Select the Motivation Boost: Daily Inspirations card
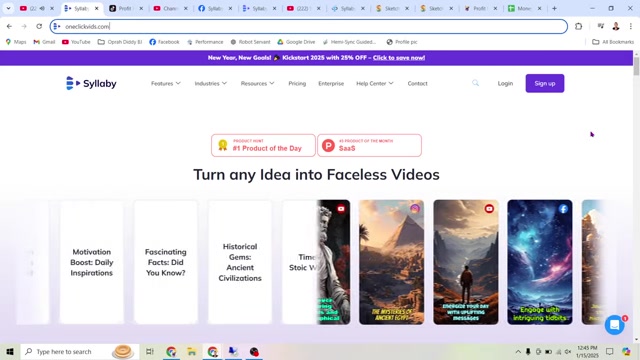 91,262
